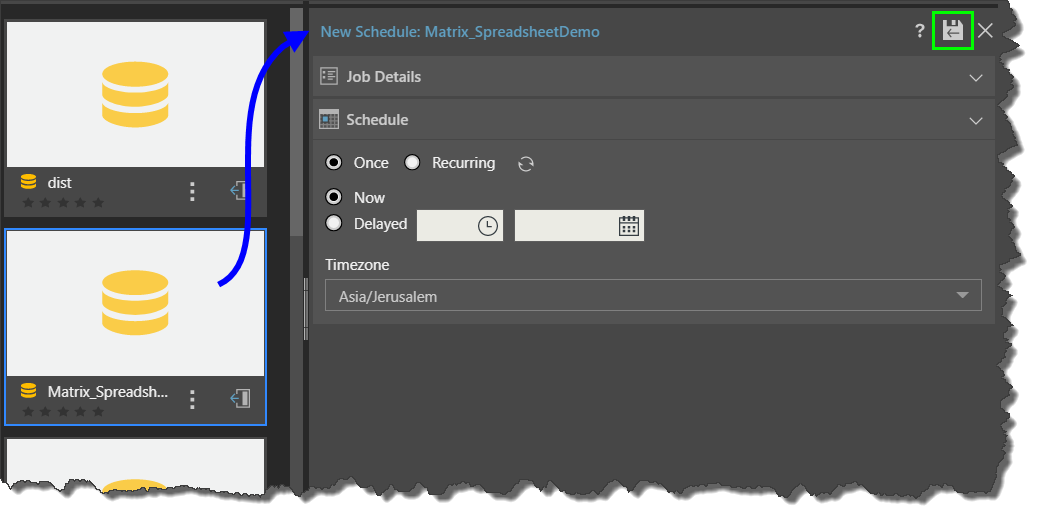Open three-dot menu for dist item
Image resolution: width=1043 pixels, height=521 pixels.
pos(193,192)
